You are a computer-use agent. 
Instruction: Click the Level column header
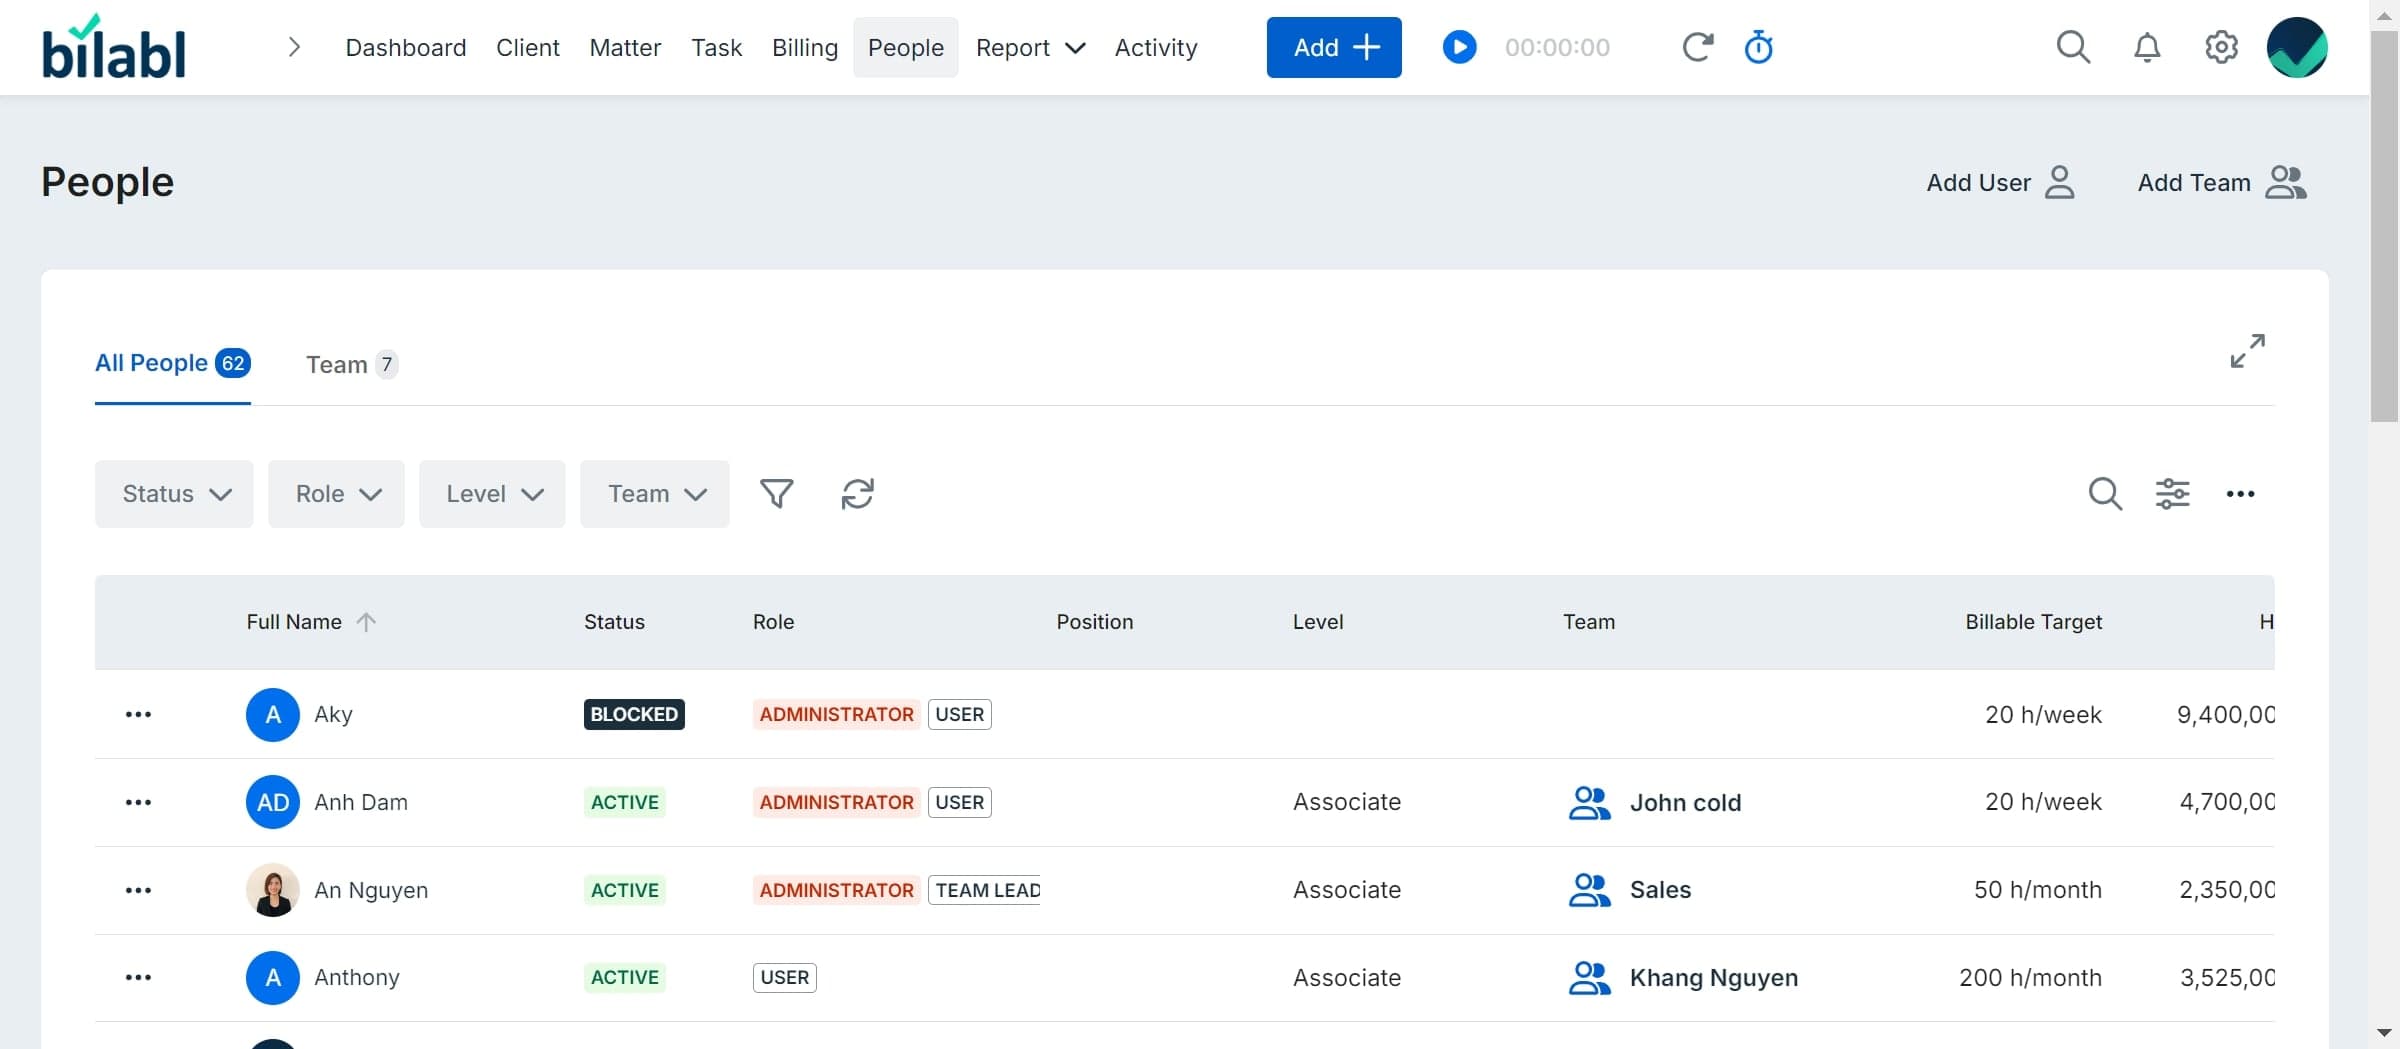pos(1317,622)
